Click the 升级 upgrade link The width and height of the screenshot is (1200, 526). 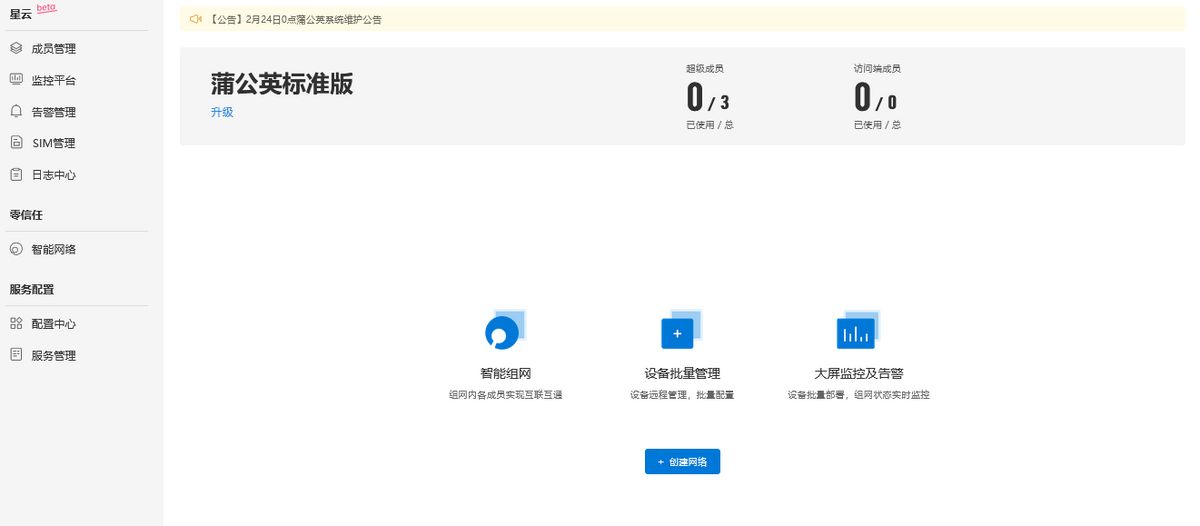222,112
